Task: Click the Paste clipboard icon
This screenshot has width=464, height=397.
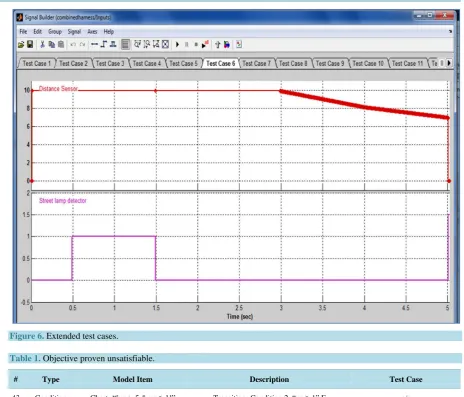Action: (61, 44)
